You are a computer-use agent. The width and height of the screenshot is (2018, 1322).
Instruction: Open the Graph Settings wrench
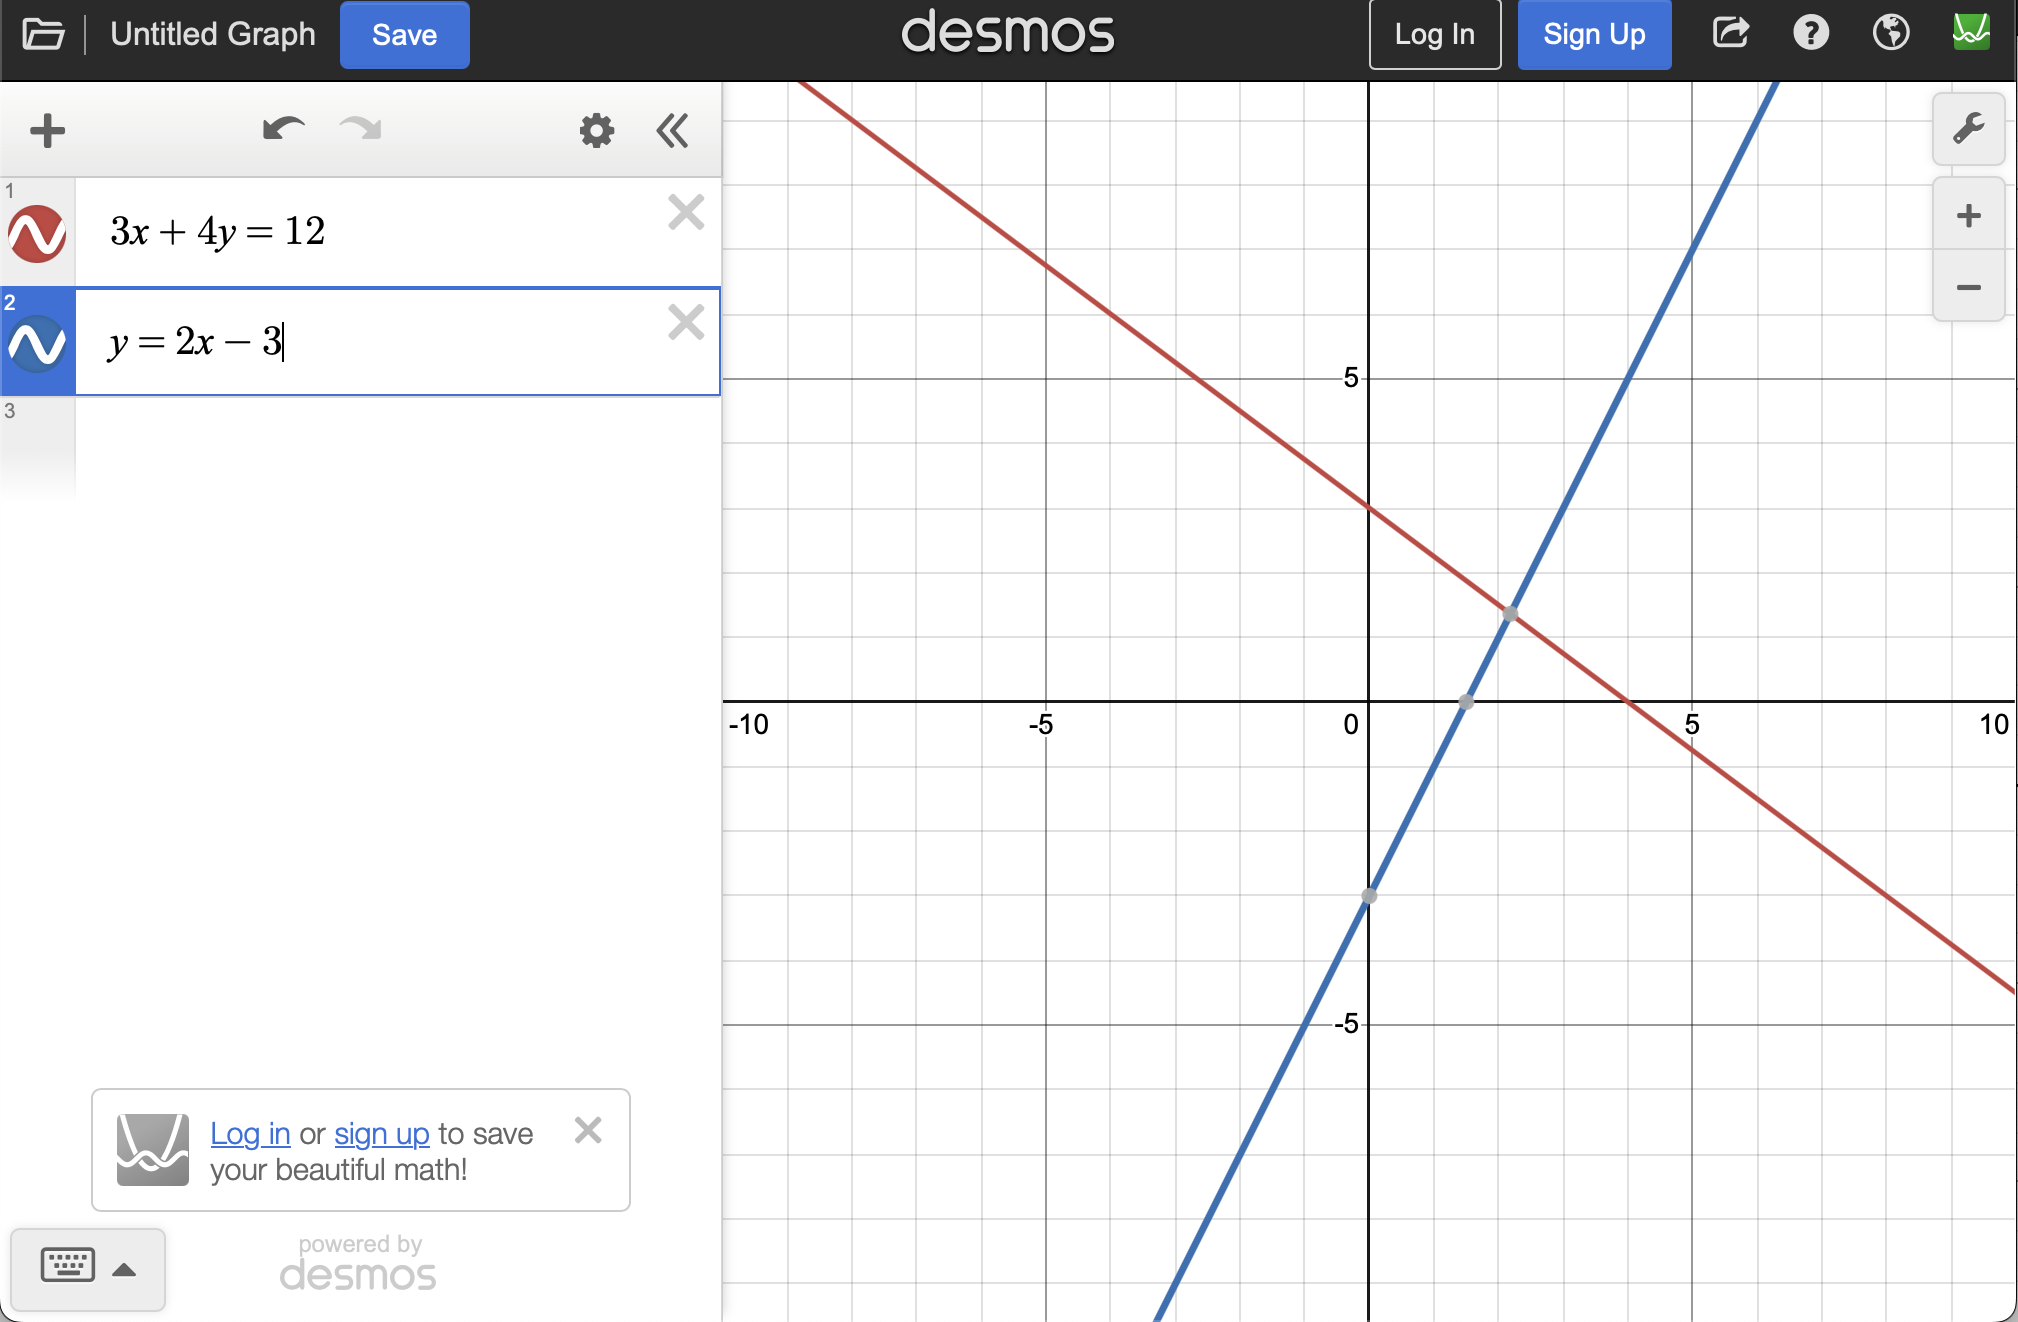[x=1968, y=129]
